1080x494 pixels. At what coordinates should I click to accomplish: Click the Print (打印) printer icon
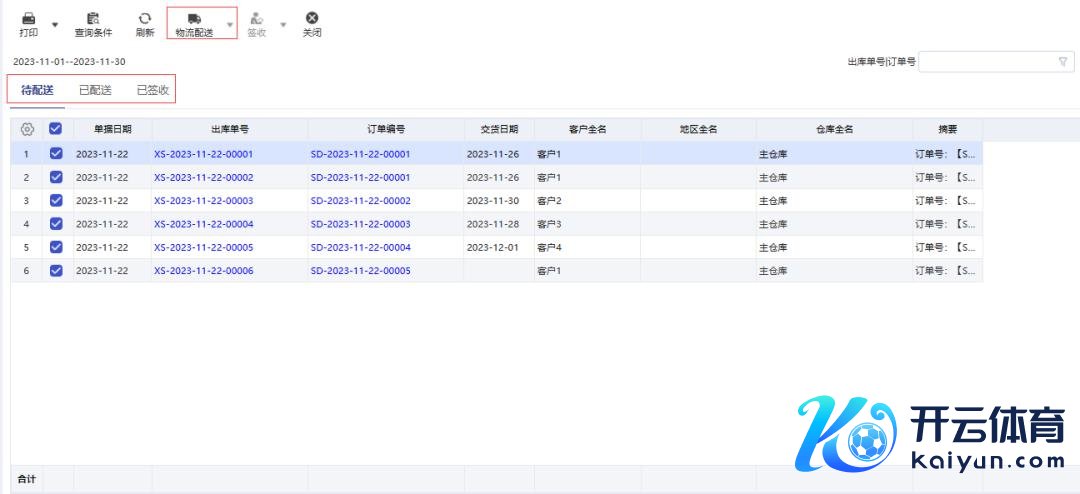28,18
